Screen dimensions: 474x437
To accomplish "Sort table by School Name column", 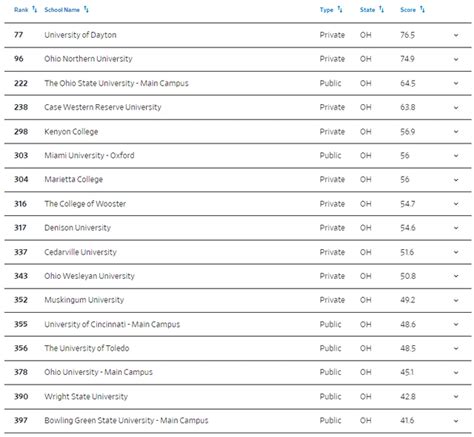I will [86, 9].
